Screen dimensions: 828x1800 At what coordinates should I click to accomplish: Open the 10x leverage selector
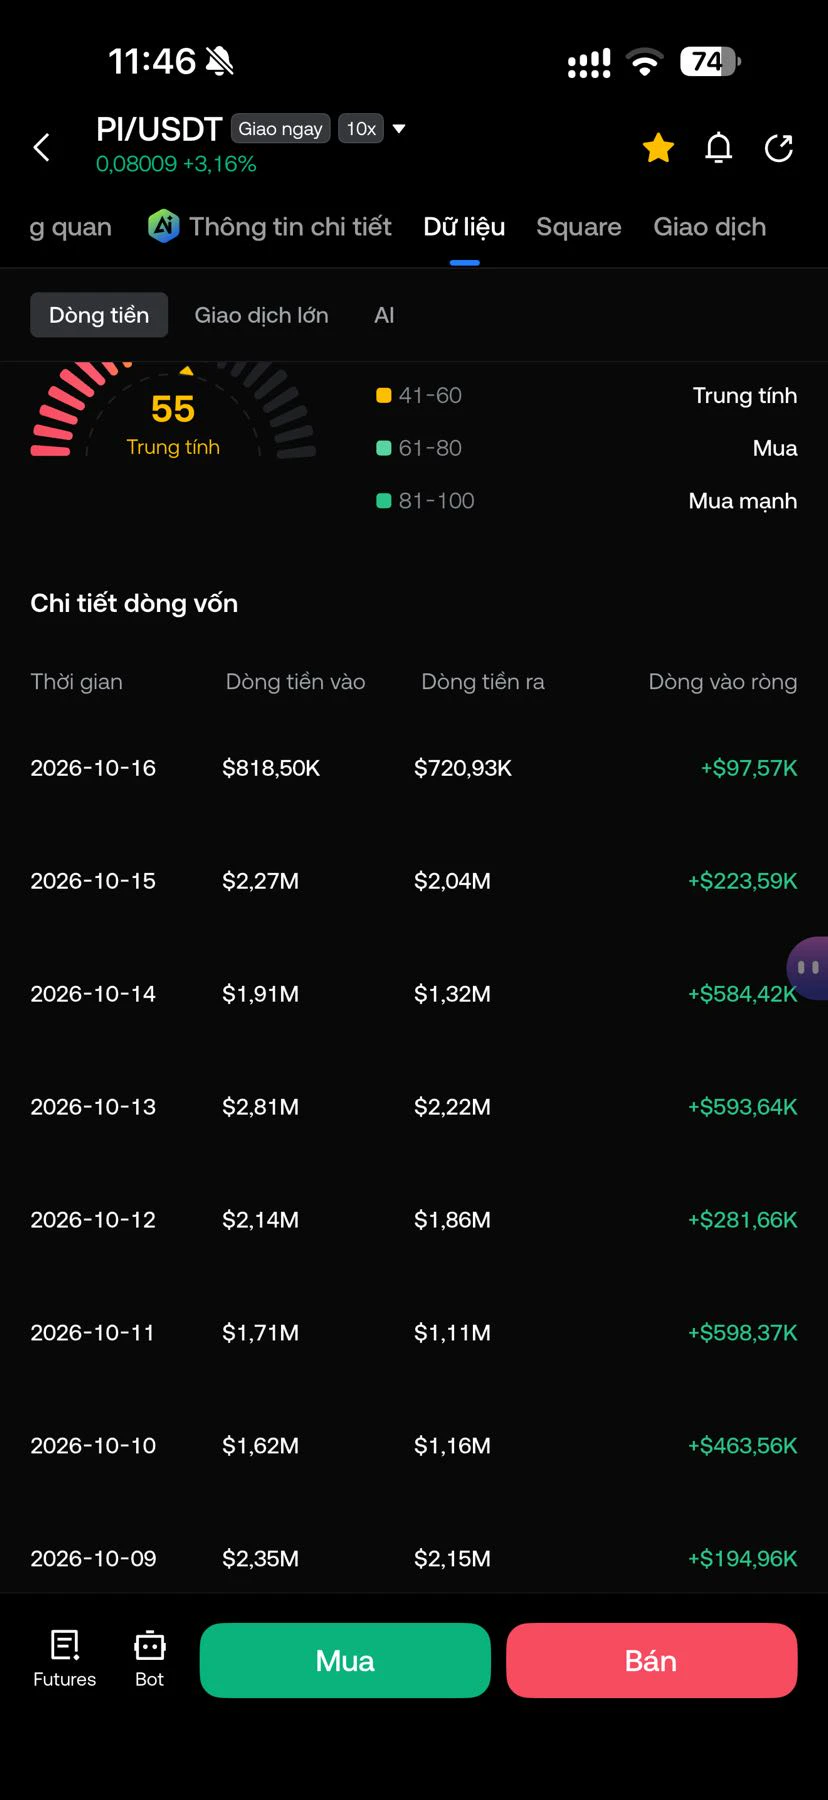pos(361,129)
